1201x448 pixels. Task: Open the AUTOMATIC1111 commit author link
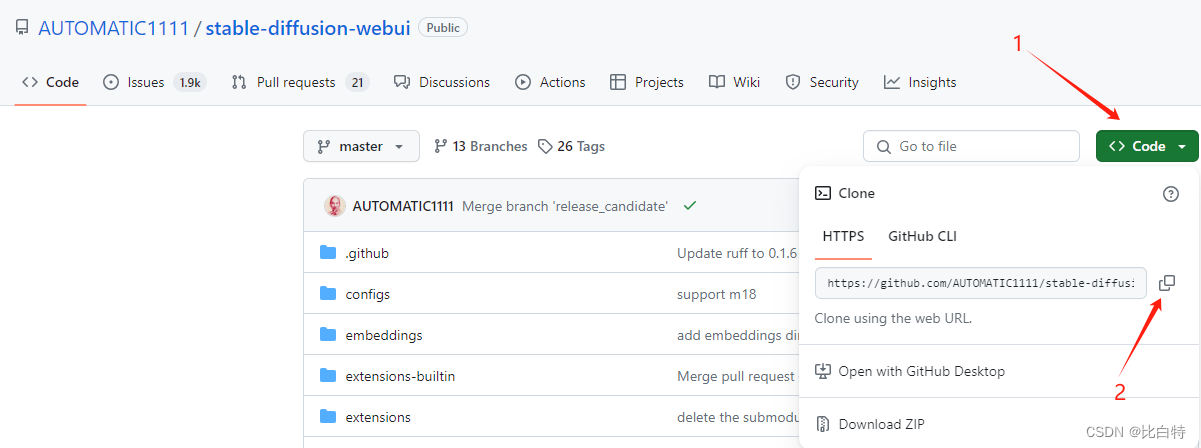403,206
